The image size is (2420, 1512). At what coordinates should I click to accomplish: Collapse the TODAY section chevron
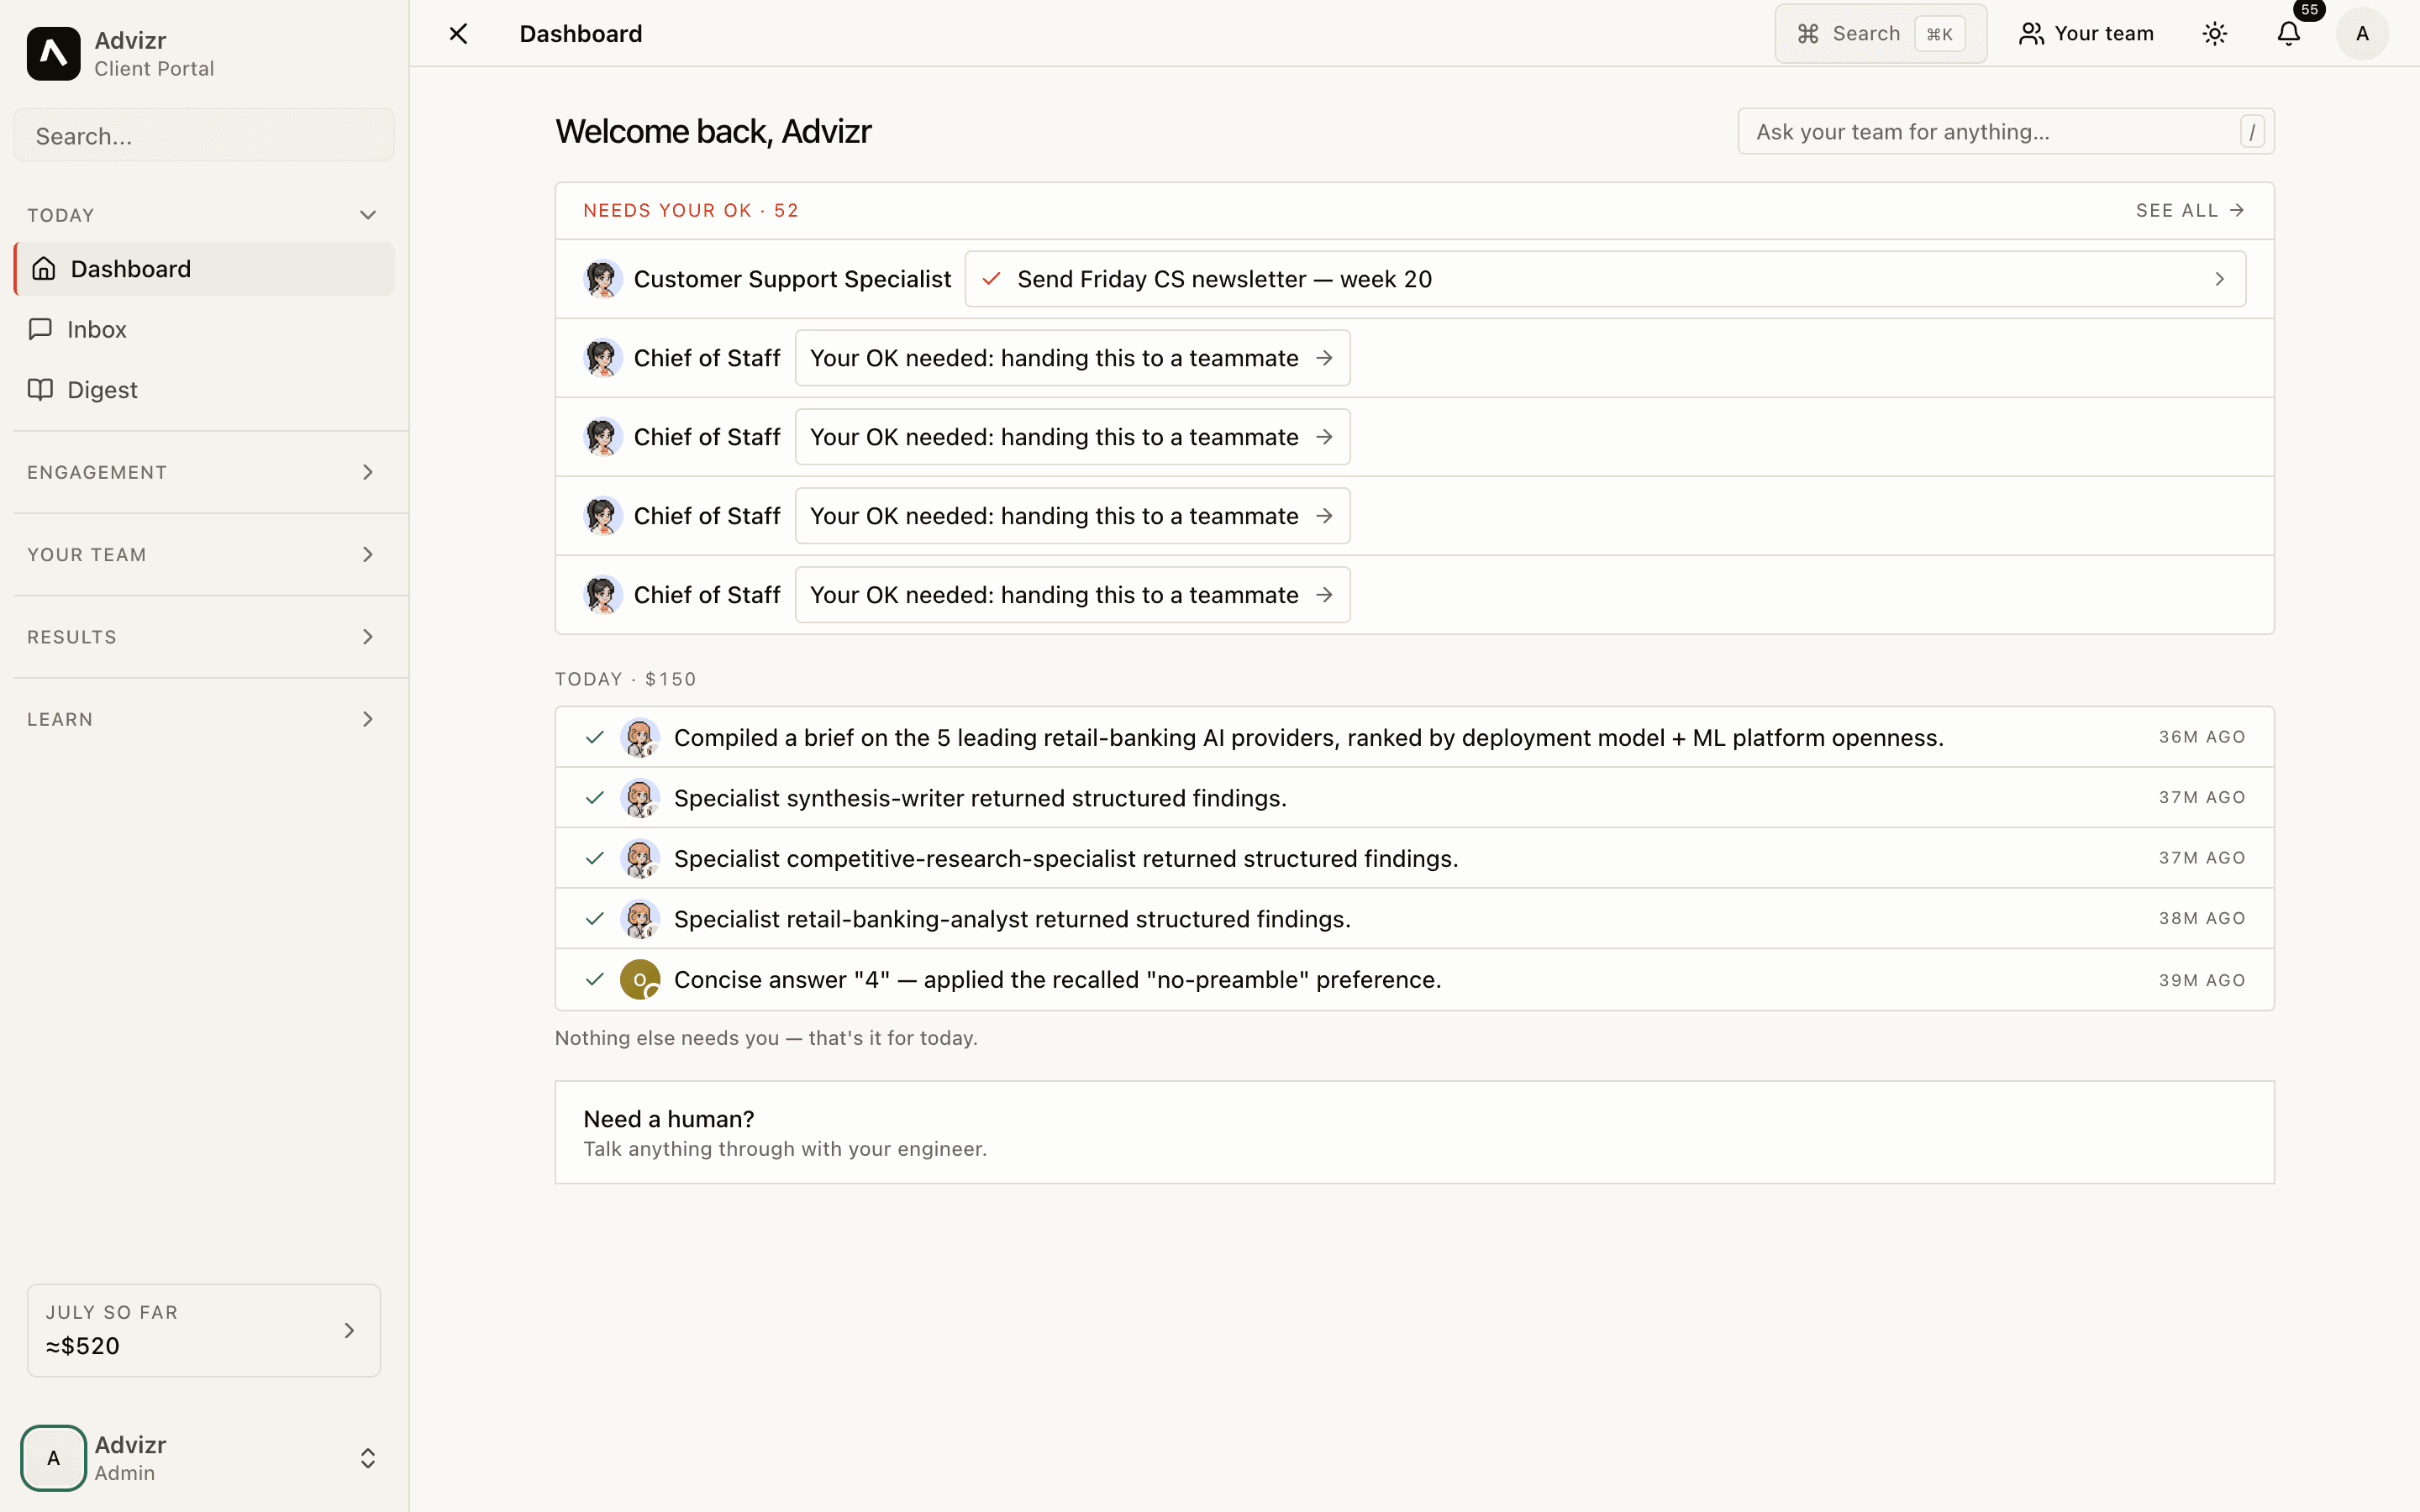(x=367, y=215)
